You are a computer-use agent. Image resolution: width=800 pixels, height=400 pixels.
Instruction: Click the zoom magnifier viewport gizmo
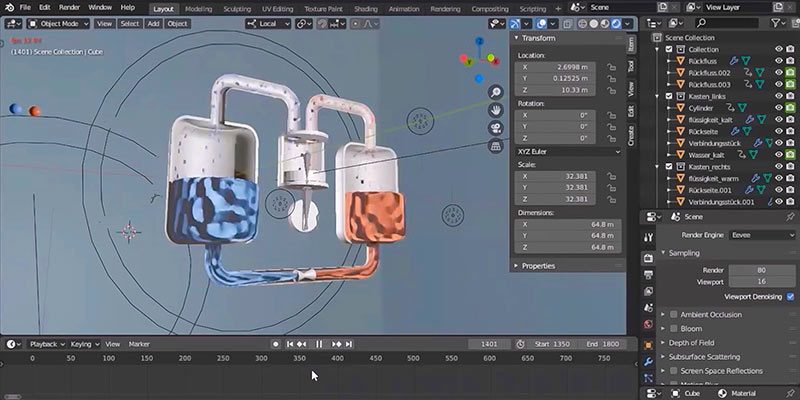pyautogui.click(x=495, y=92)
